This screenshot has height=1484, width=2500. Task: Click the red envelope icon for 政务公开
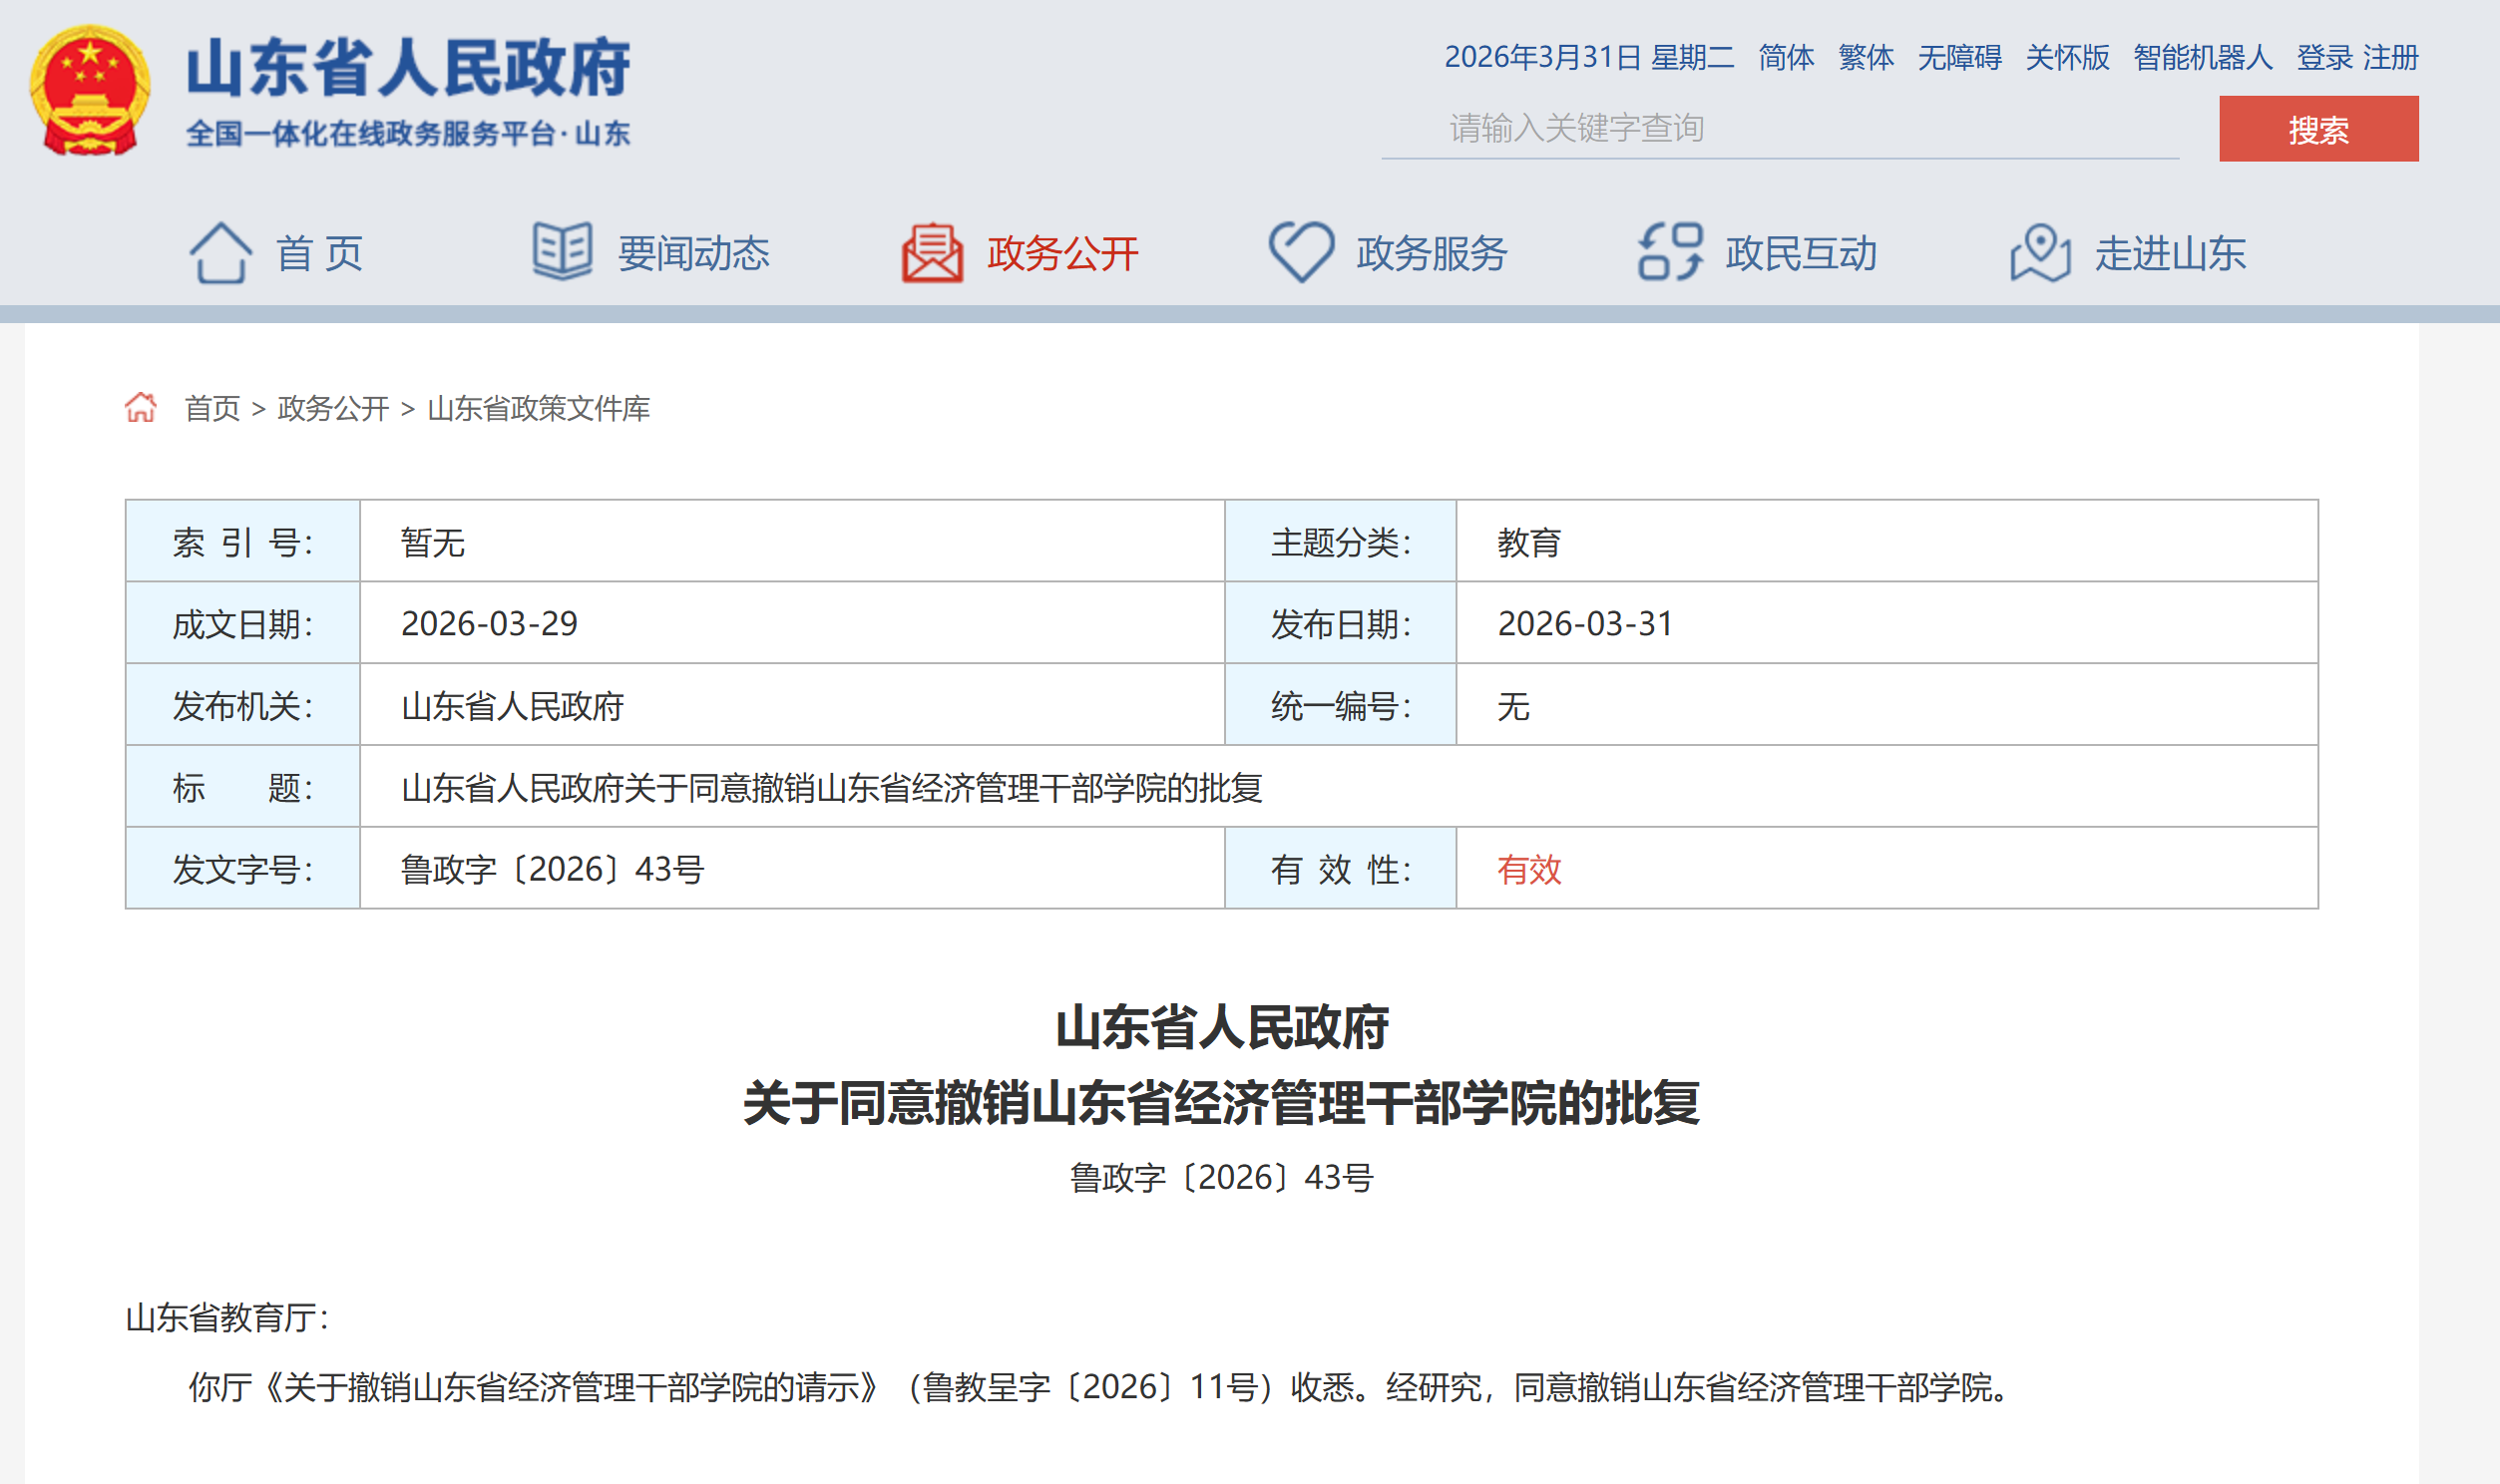932,253
